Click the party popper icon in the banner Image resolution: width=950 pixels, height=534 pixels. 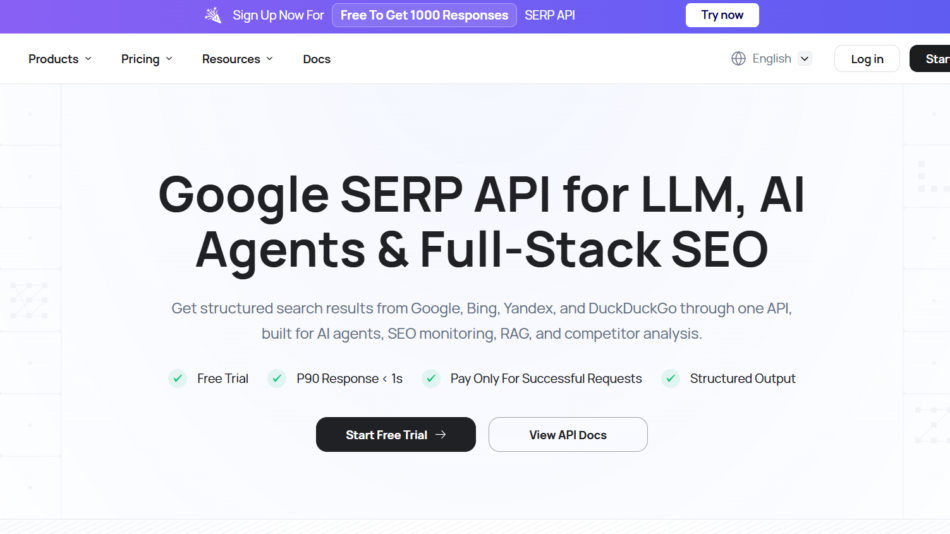click(213, 15)
